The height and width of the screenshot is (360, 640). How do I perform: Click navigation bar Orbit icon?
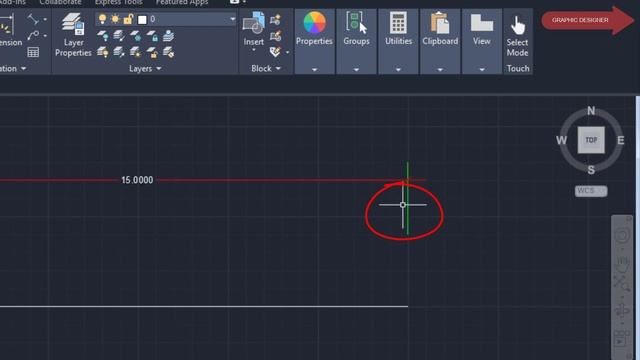(622, 311)
